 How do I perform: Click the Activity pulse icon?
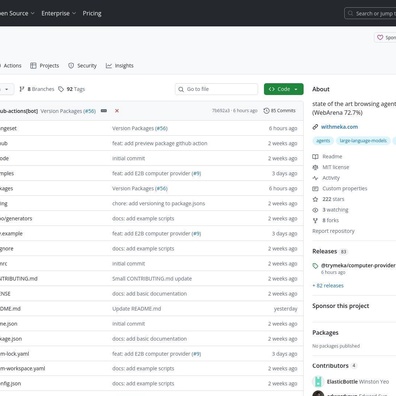[315, 178]
